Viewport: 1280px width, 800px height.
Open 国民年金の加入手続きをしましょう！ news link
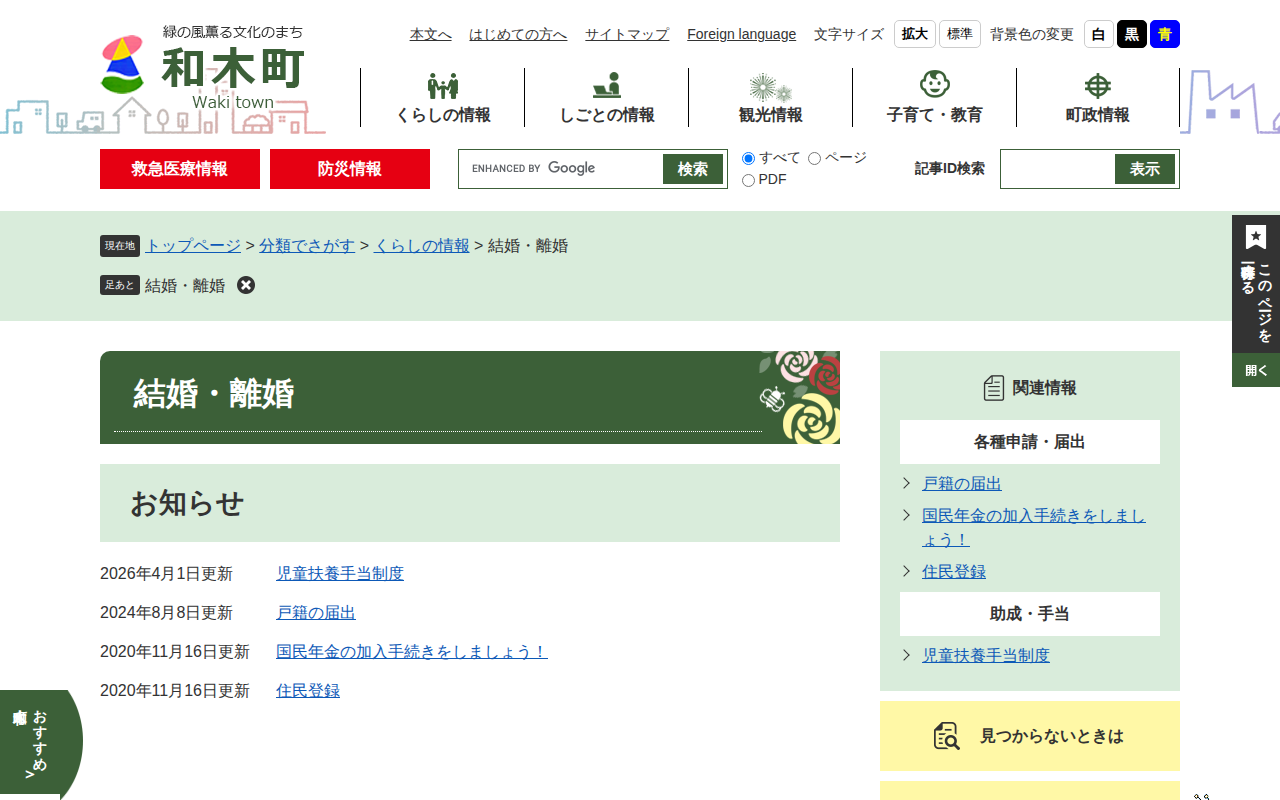coord(412,652)
